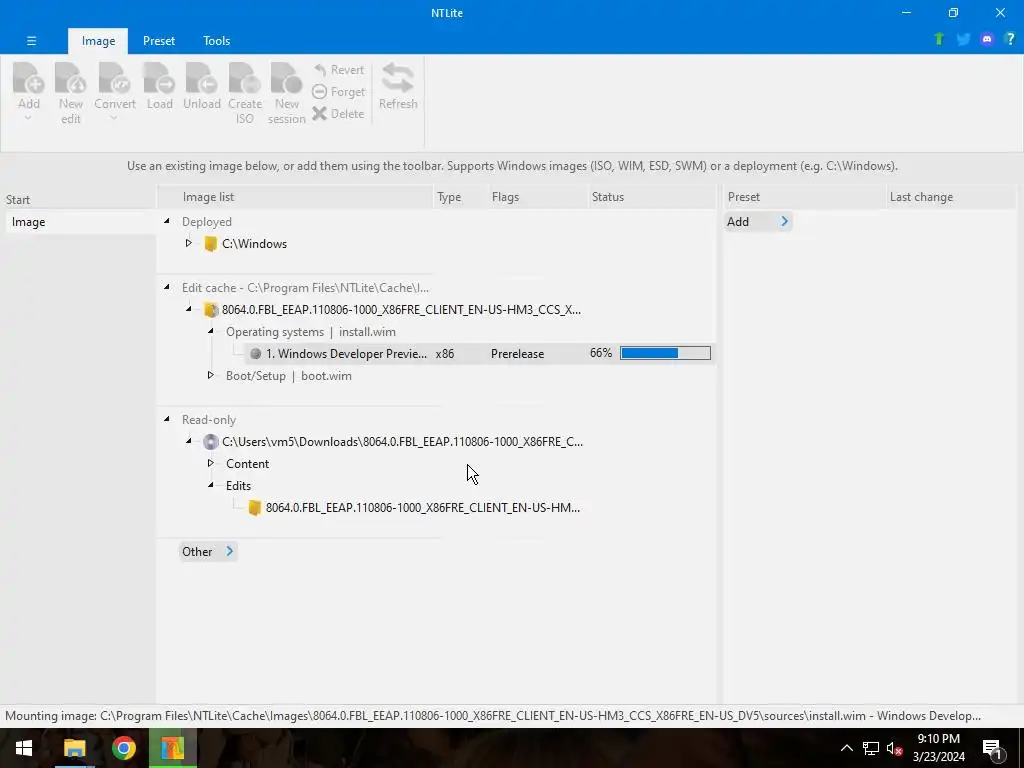
Task: Collapse the Deployed group
Action: [x=167, y=221]
